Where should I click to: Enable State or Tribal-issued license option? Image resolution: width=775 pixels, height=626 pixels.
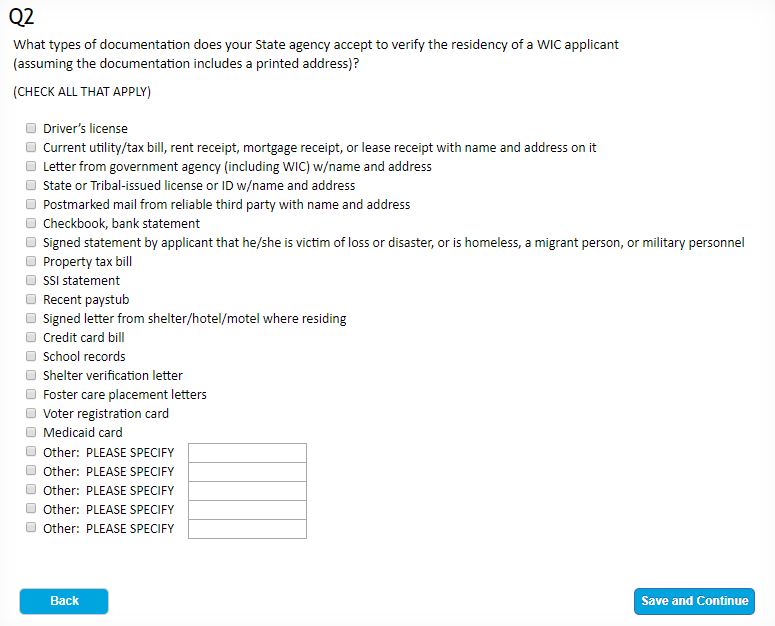[31, 186]
